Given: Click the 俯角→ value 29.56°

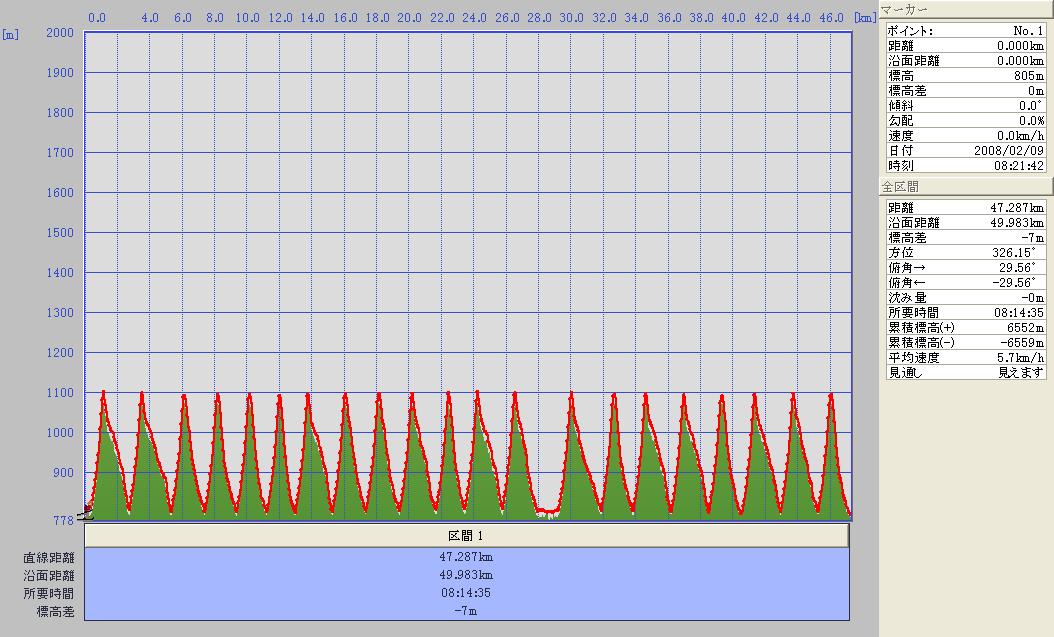Looking at the screenshot, I should pos(1017,267).
